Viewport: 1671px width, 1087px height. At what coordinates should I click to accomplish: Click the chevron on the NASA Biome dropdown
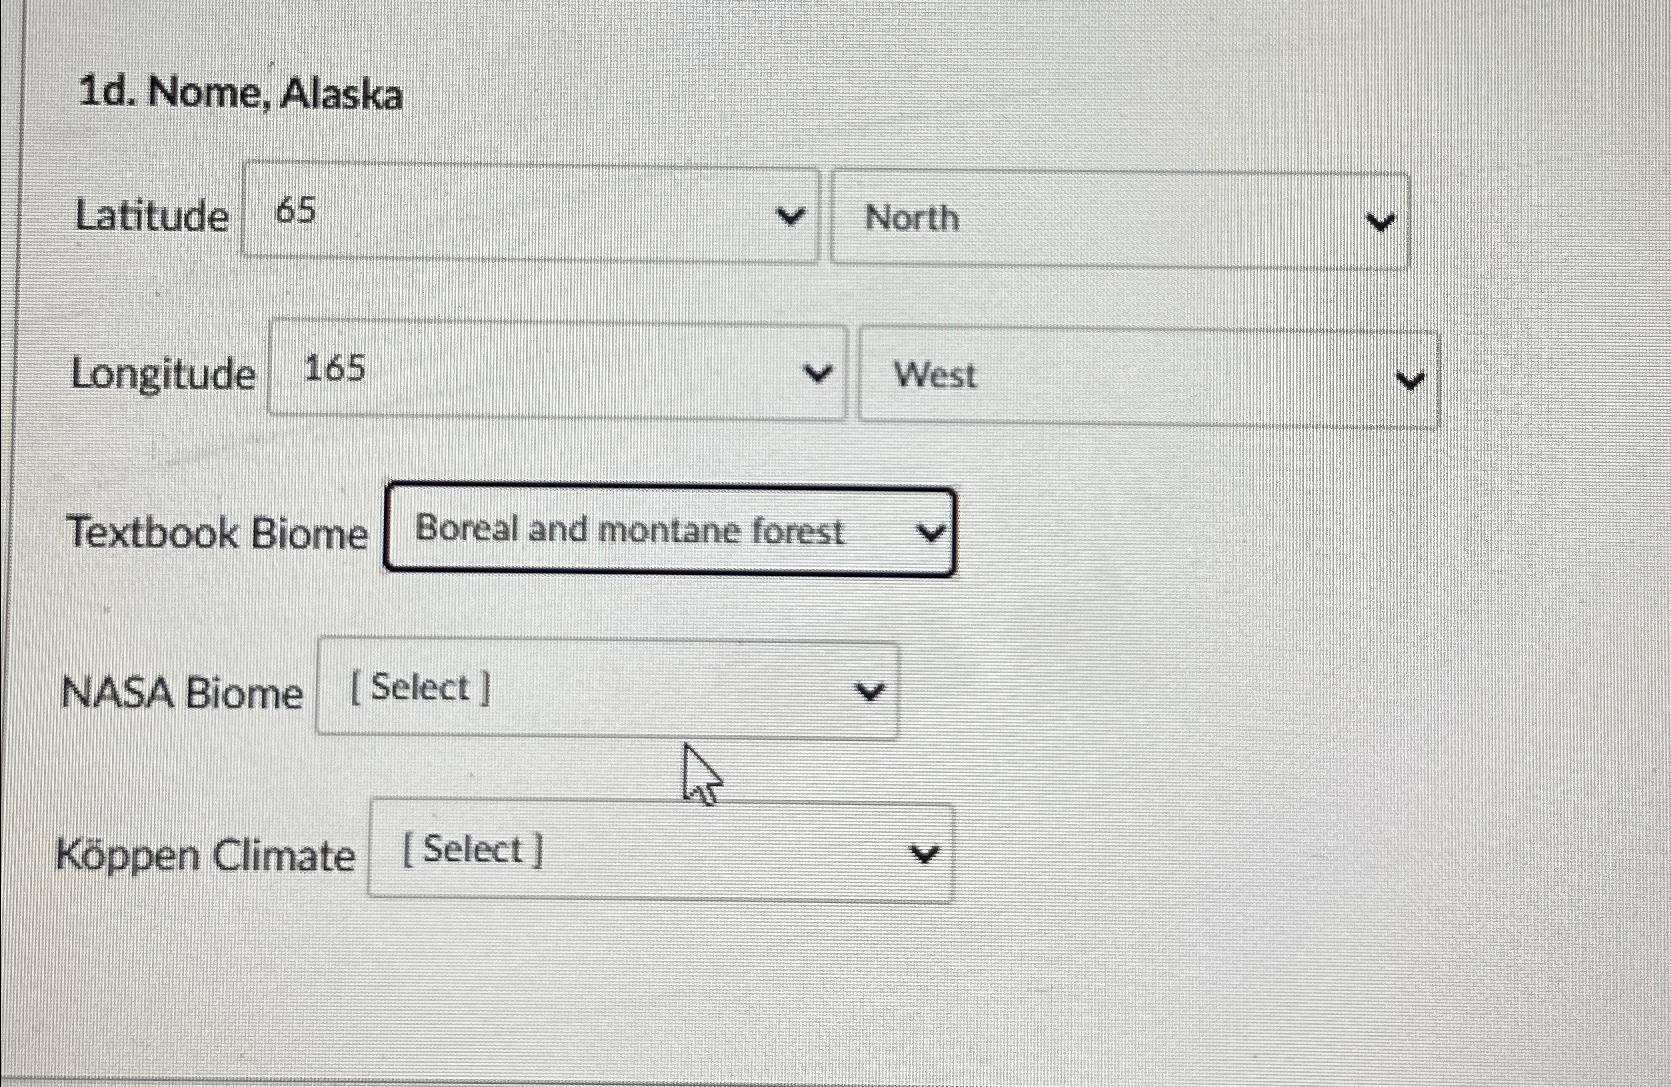point(868,691)
